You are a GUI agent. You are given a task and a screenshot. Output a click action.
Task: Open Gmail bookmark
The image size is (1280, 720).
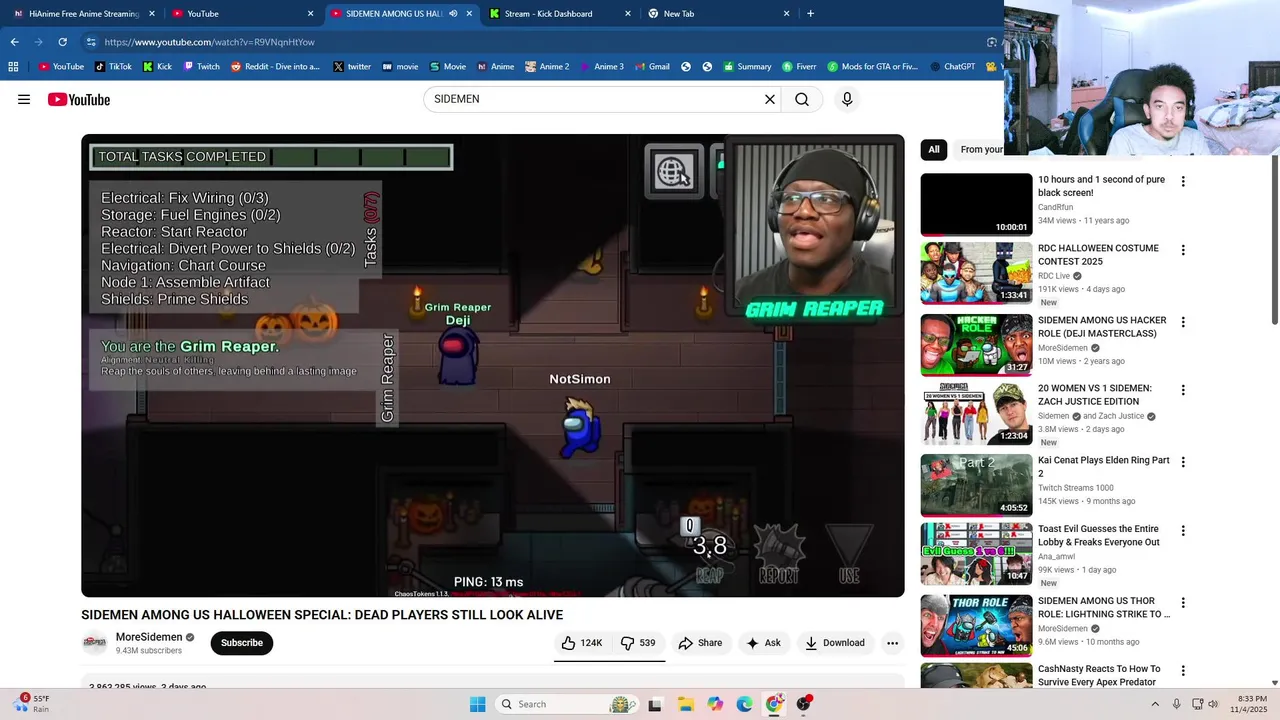[651, 67]
